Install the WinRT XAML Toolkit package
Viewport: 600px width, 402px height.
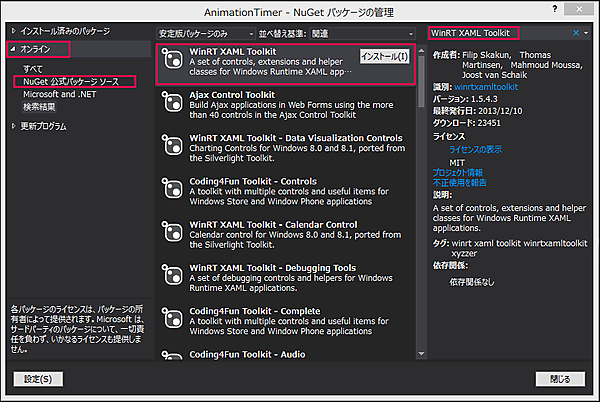[385, 57]
